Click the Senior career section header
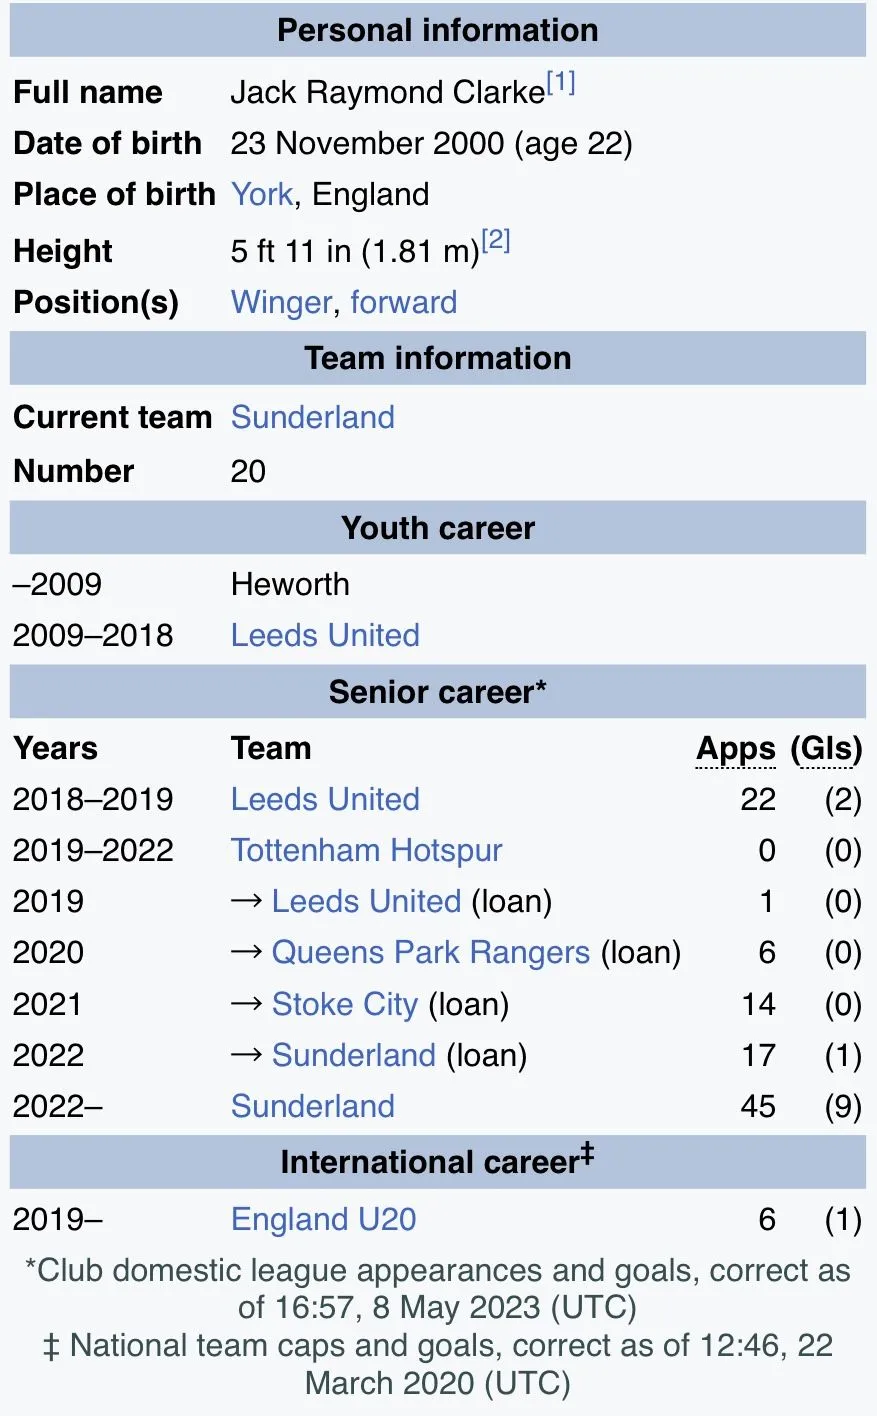Image resolution: width=877 pixels, height=1416 pixels. click(x=438, y=692)
